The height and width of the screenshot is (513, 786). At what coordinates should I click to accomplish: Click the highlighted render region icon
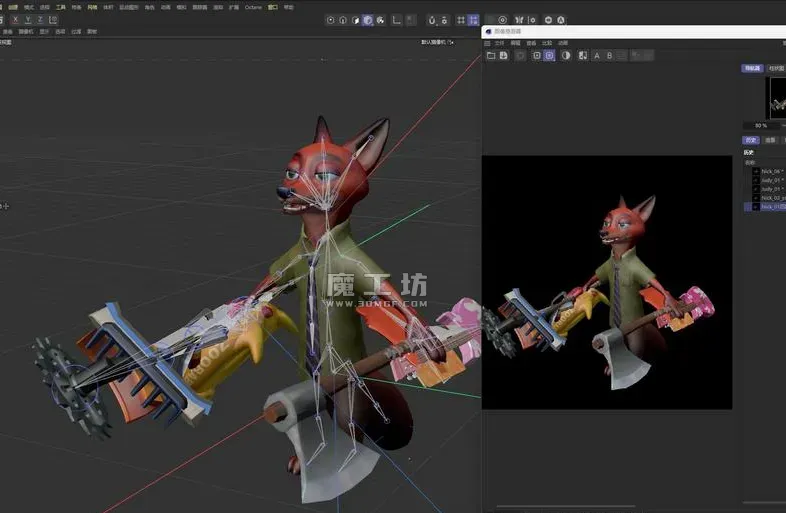tap(550, 56)
